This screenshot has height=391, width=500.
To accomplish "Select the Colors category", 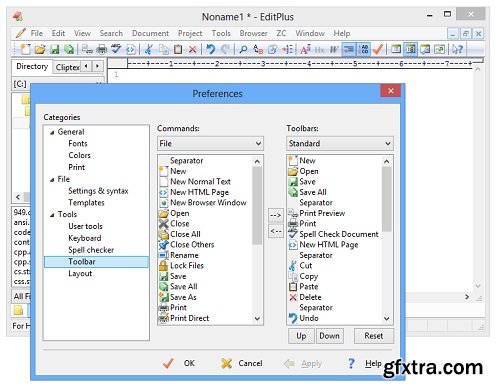I will (x=79, y=155).
